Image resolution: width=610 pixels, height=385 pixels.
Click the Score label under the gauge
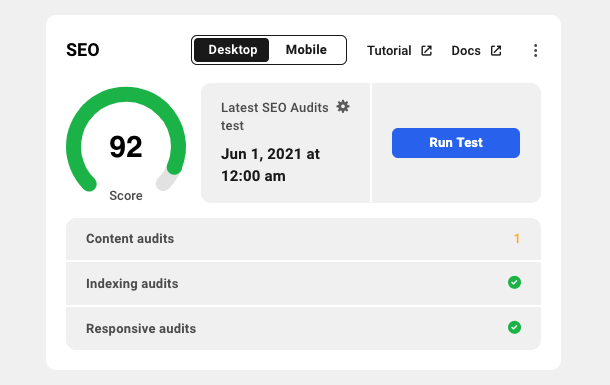(x=126, y=196)
